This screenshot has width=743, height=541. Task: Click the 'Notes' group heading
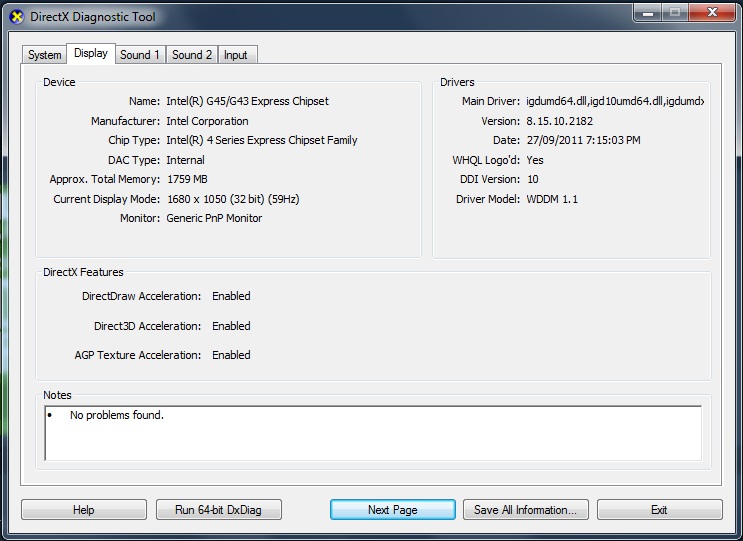click(57, 395)
